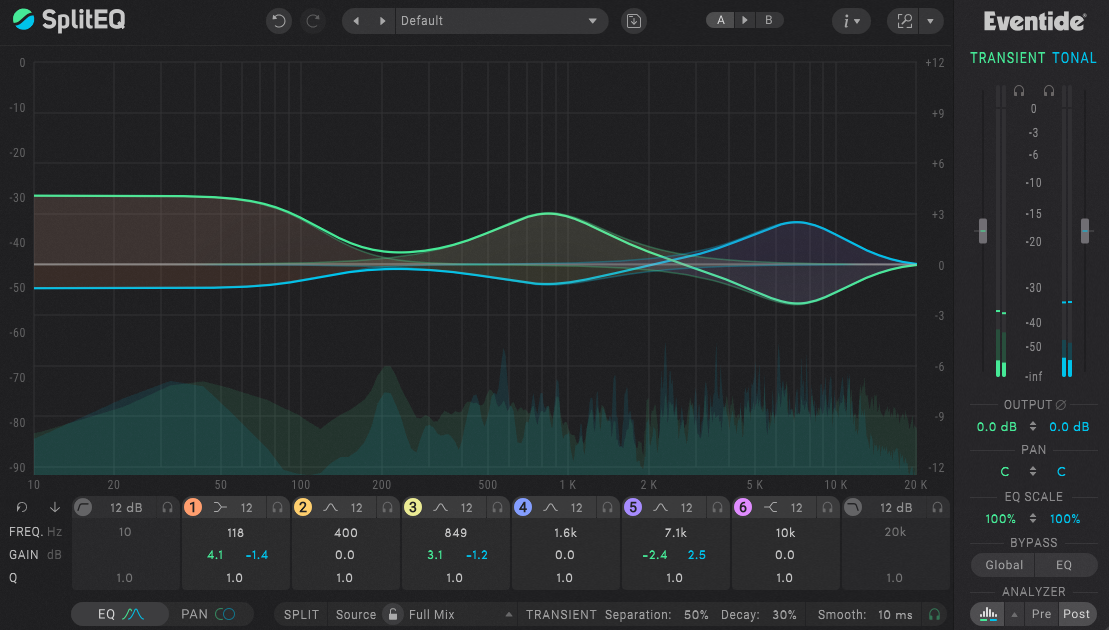This screenshot has width=1109, height=630.
Task: Set analyzer to Post
Action: (1076, 614)
